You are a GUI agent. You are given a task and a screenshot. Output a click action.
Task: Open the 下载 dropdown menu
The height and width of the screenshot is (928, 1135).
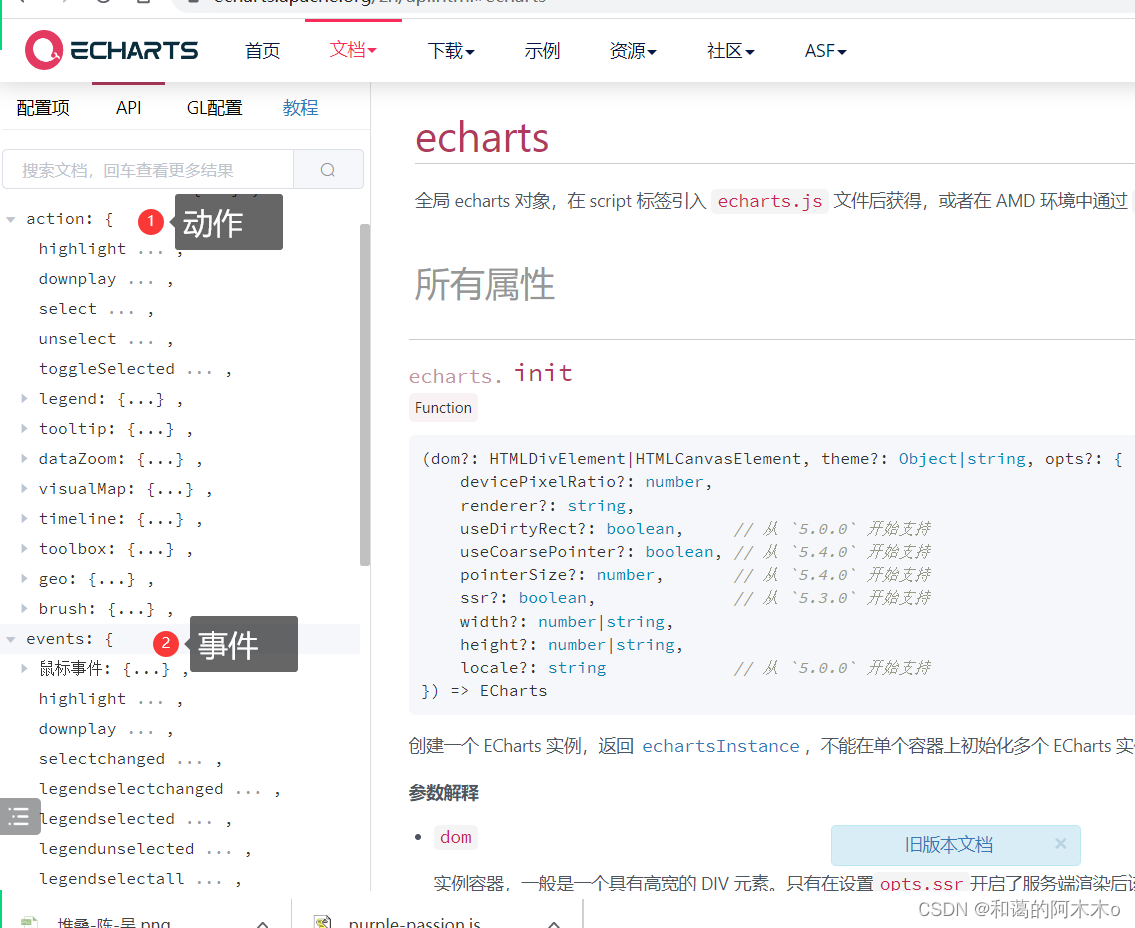coord(450,51)
